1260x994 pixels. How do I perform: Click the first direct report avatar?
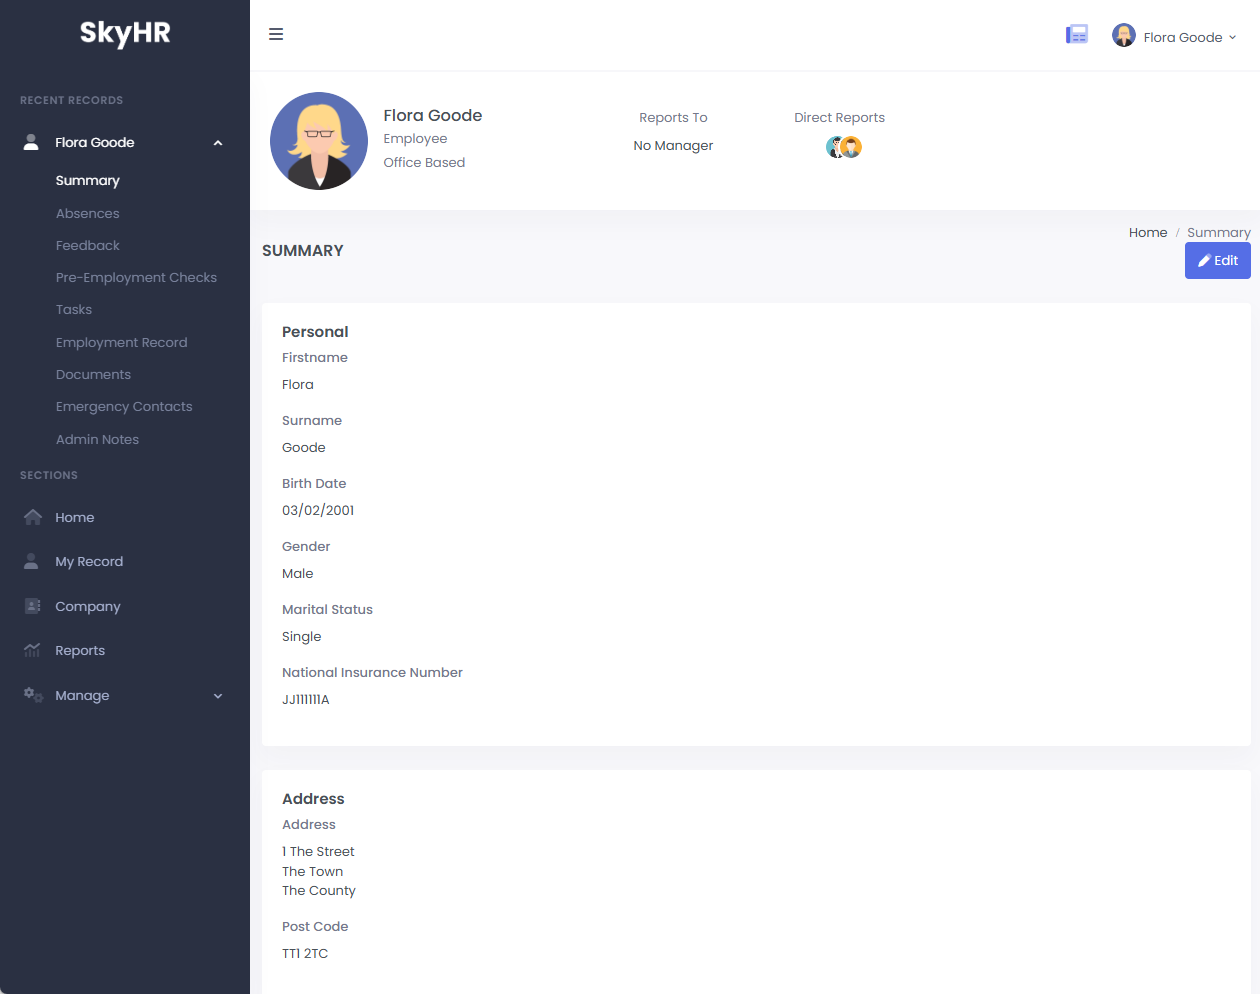pos(836,146)
